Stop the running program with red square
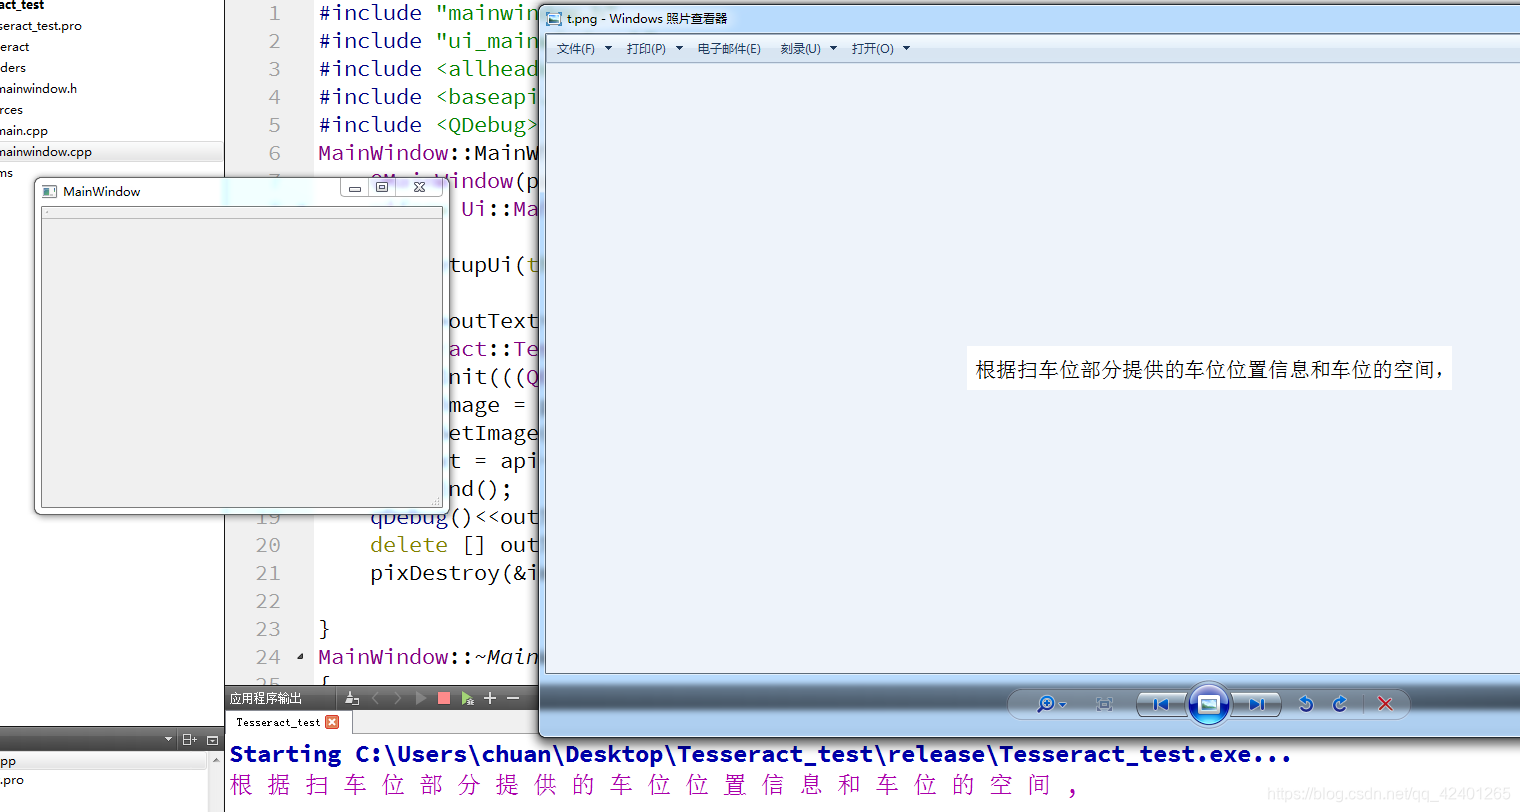This screenshot has height=812, width=1520. (x=444, y=698)
